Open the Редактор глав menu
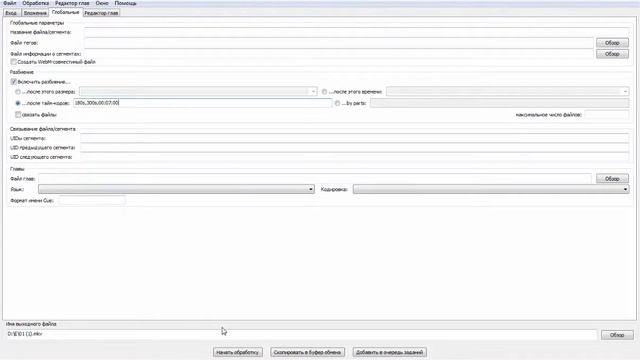640x360 pixels. (72, 3)
